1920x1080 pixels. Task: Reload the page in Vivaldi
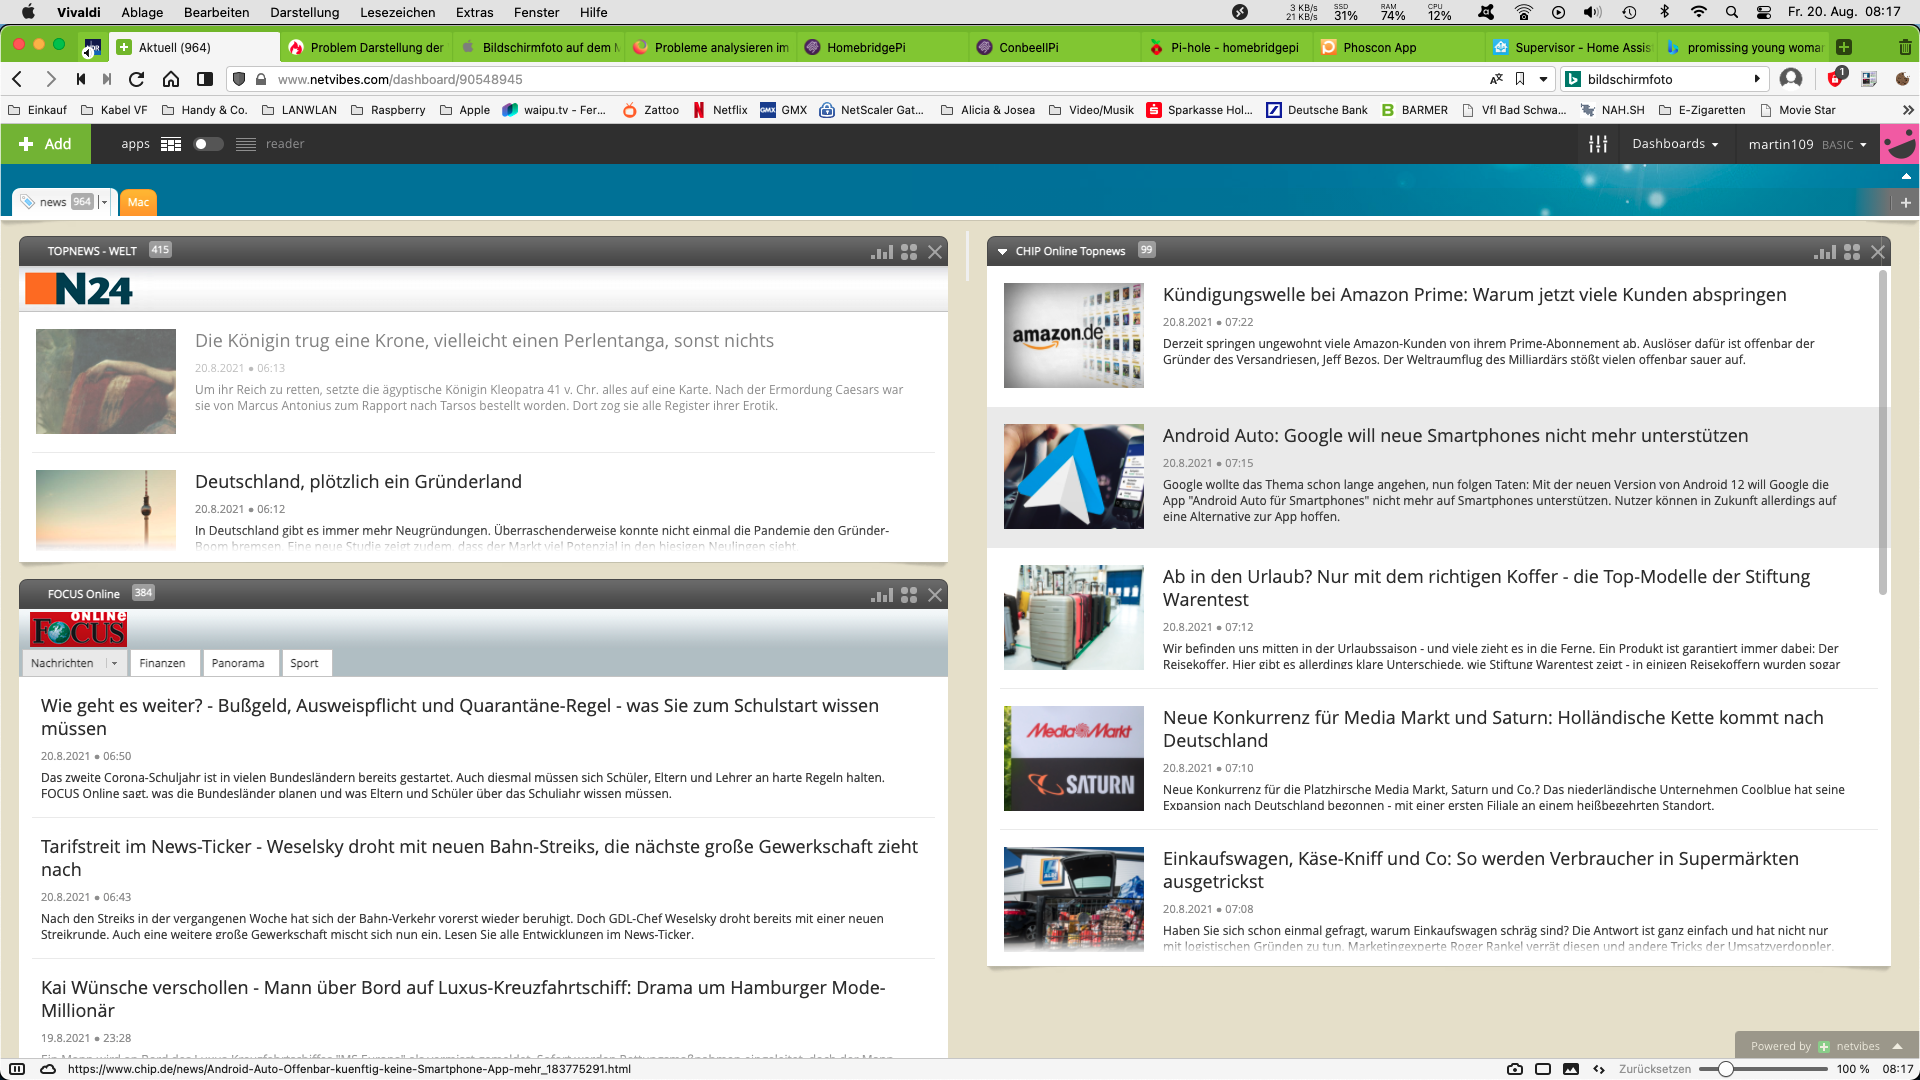(x=137, y=79)
